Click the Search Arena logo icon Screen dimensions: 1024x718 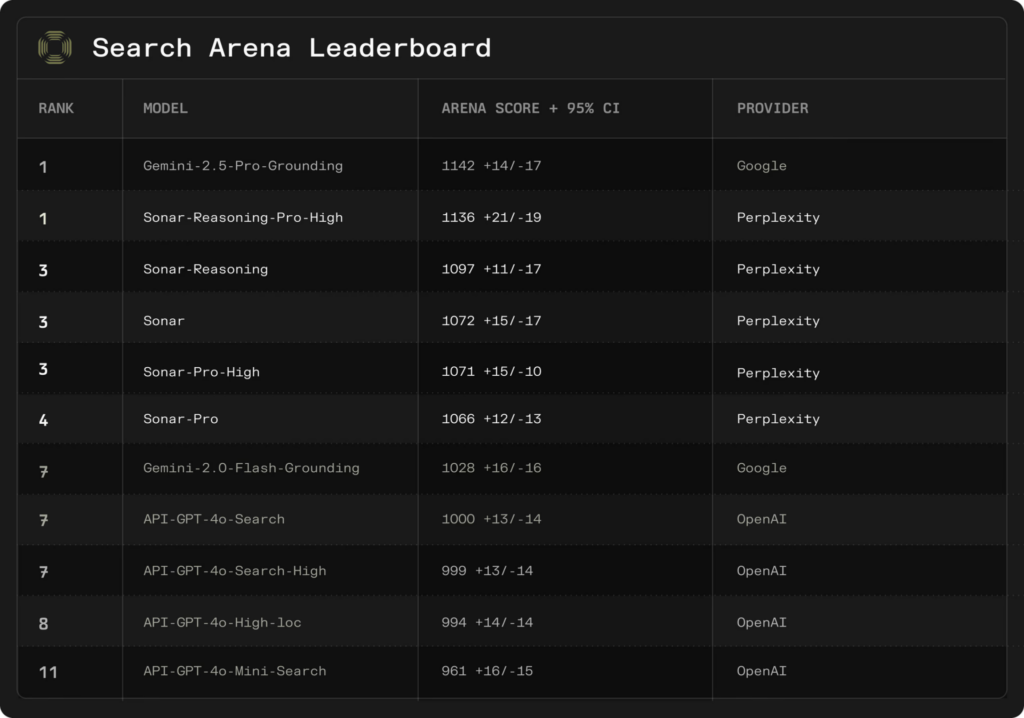click(x=54, y=47)
